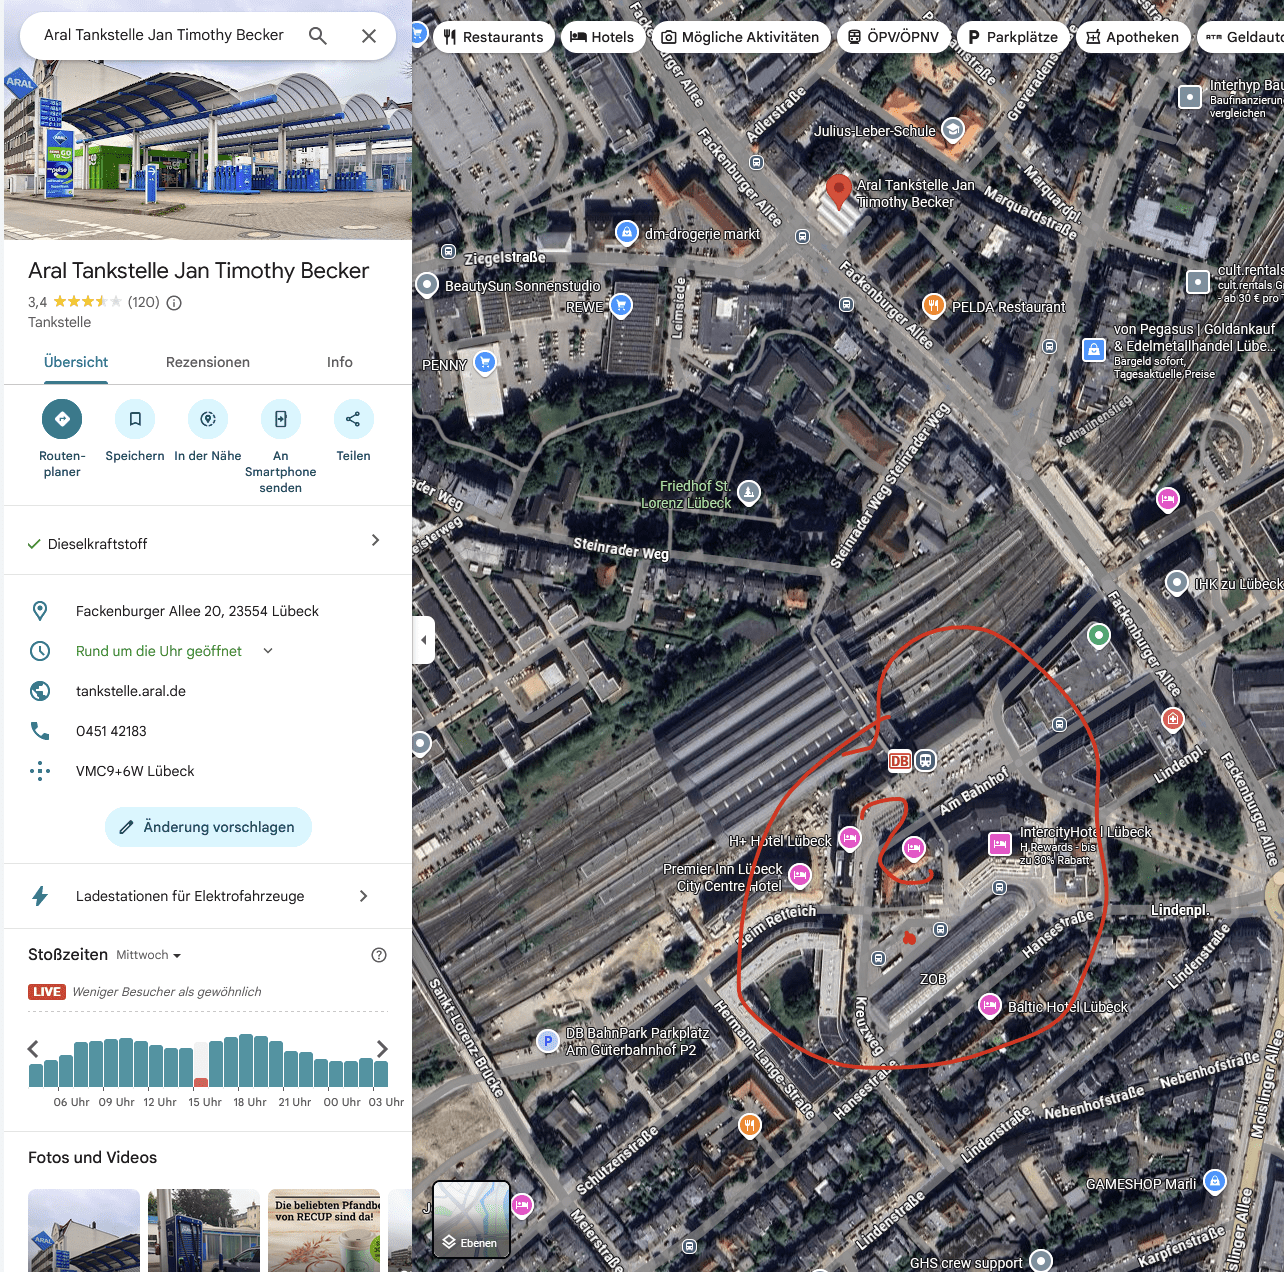Save the place with Speichern icon
The height and width of the screenshot is (1272, 1284).
pos(135,419)
